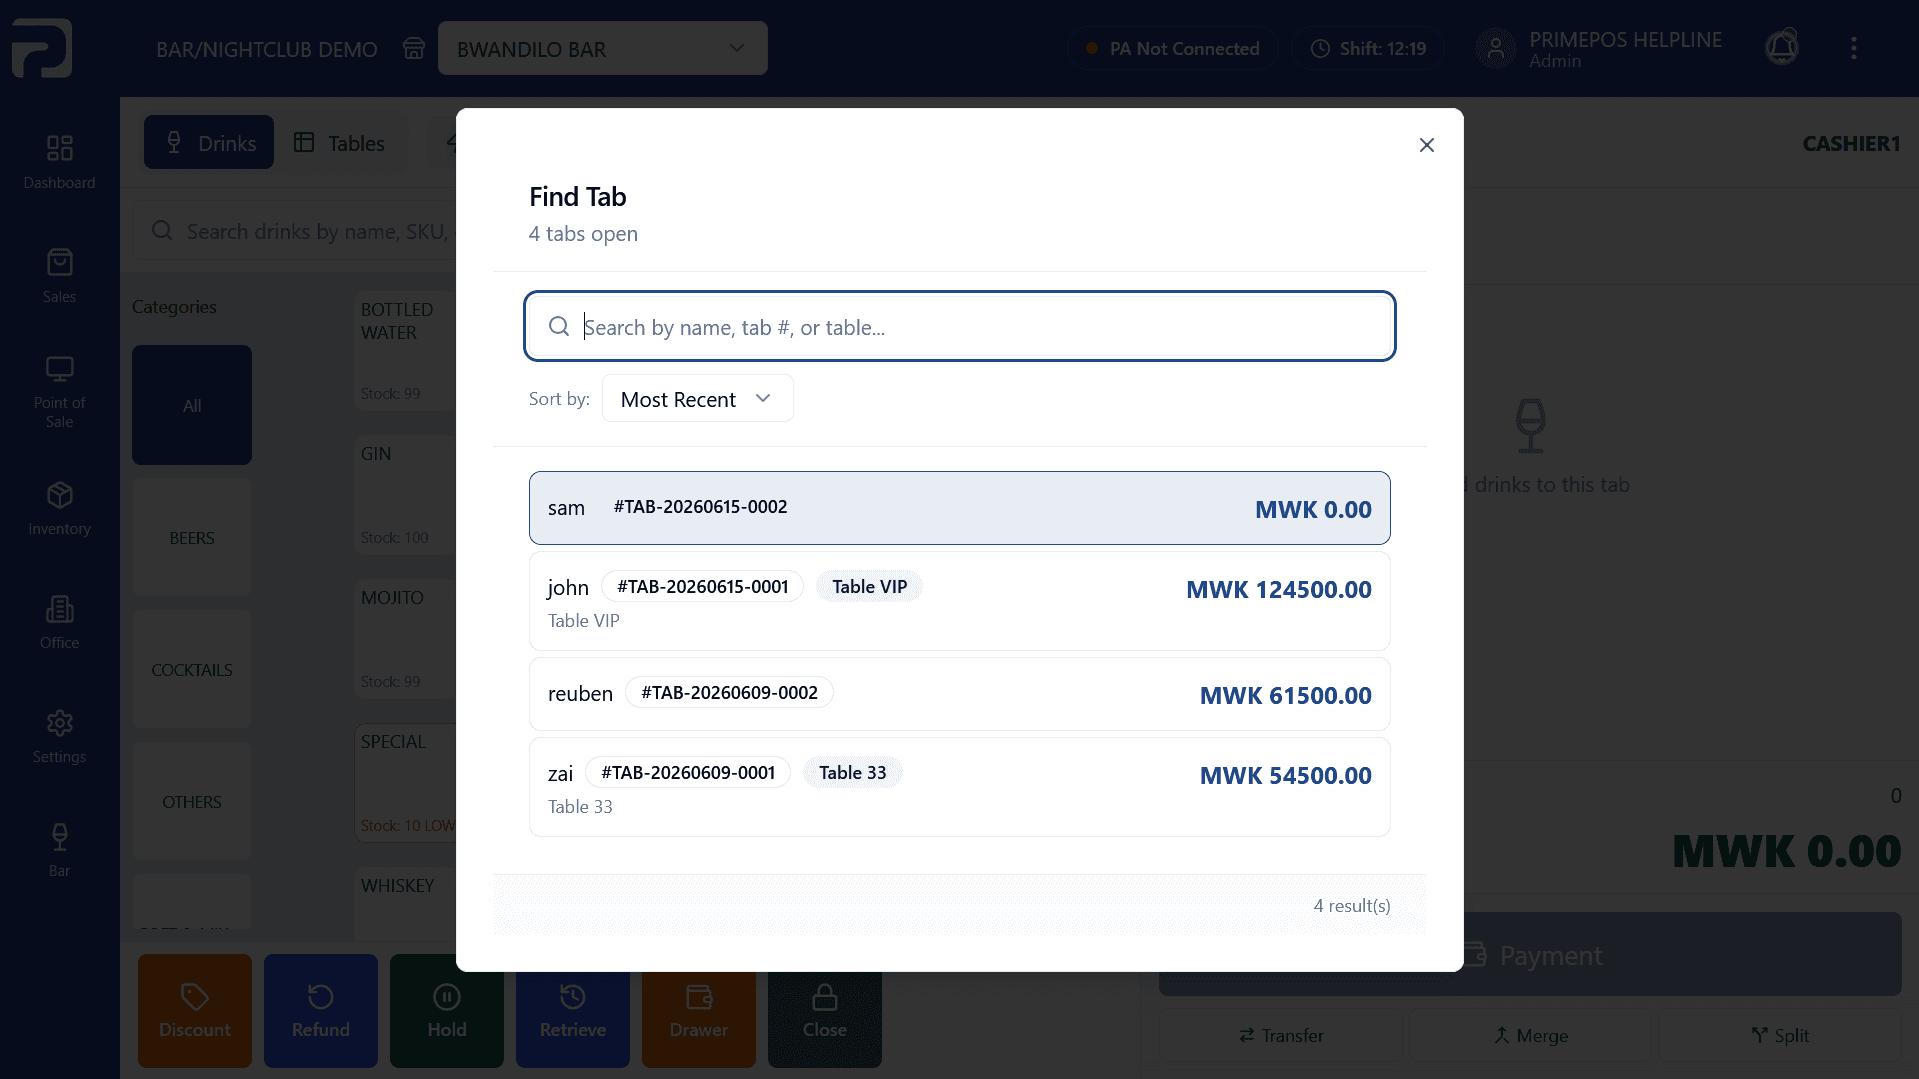The image size is (1919, 1079).
Task: Open the BWANDILO BAR outlet dropdown
Action: click(602, 48)
